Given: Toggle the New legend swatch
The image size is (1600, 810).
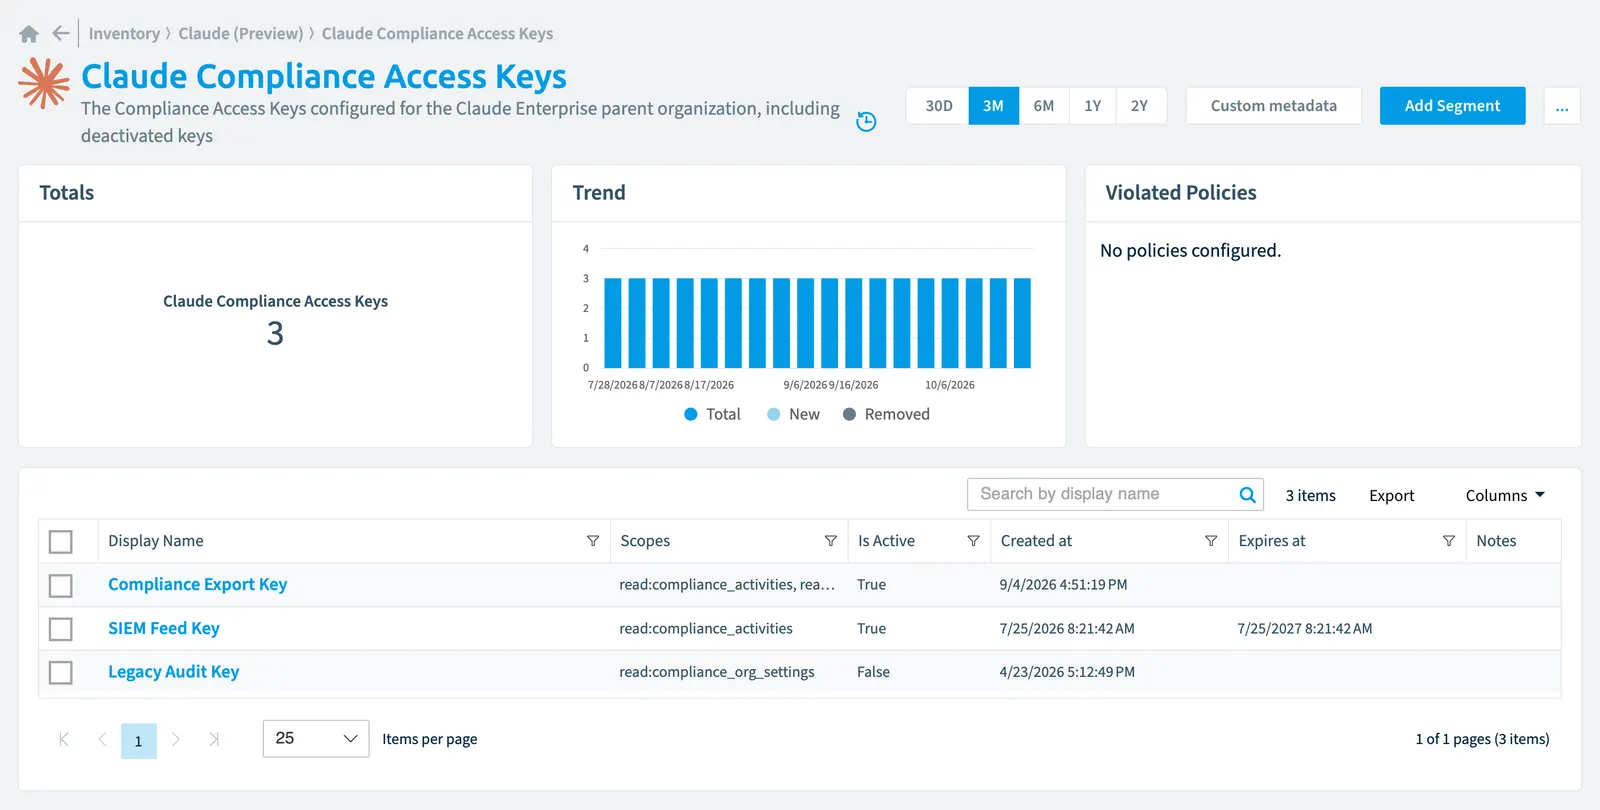Looking at the screenshot, I should [x=773, y=414].
